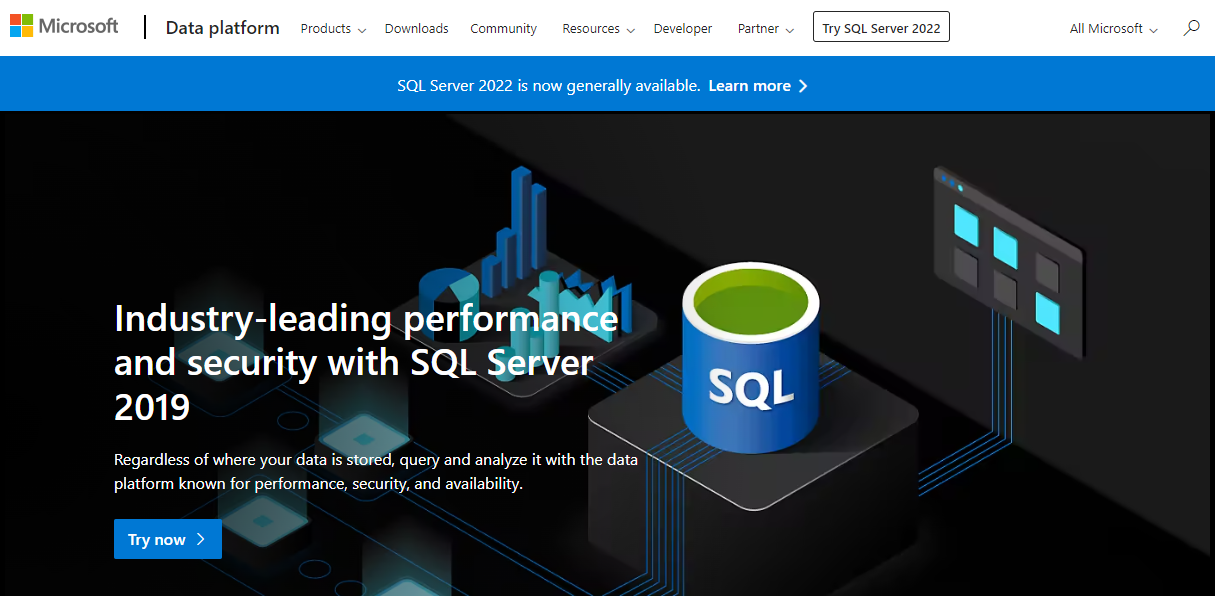Expand the Partner dropdown menu

[765, 29]
